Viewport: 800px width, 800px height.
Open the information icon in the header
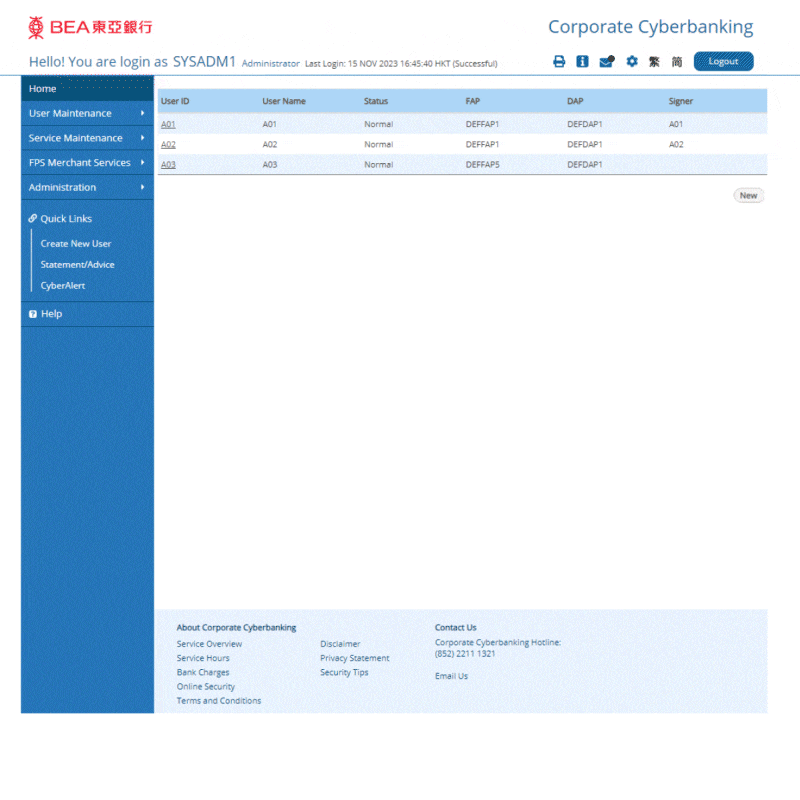(x=582, y=62)
